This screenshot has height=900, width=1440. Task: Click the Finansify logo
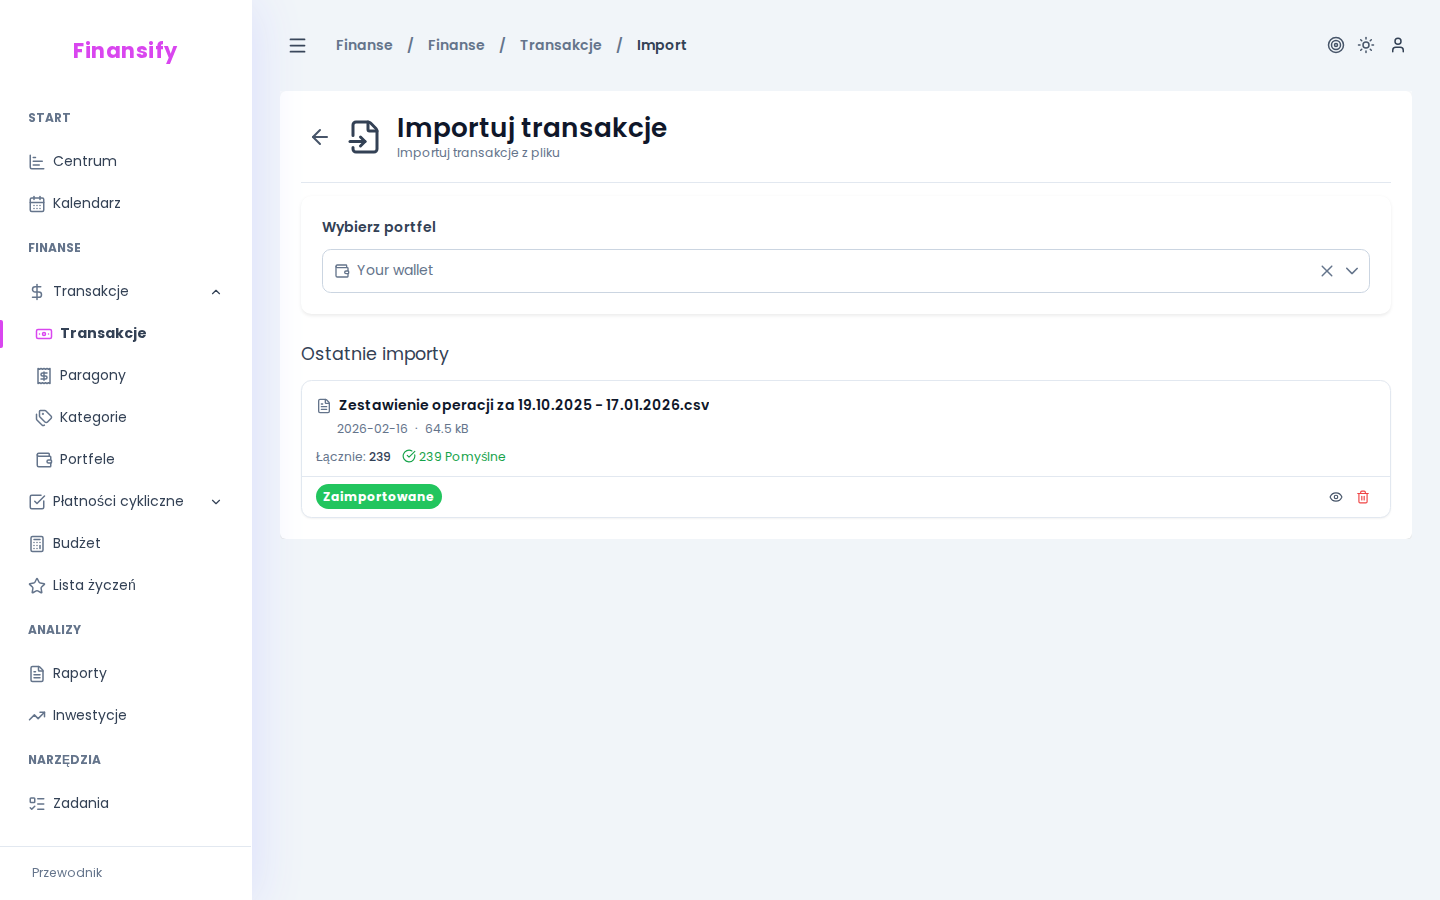pos(125,51)
